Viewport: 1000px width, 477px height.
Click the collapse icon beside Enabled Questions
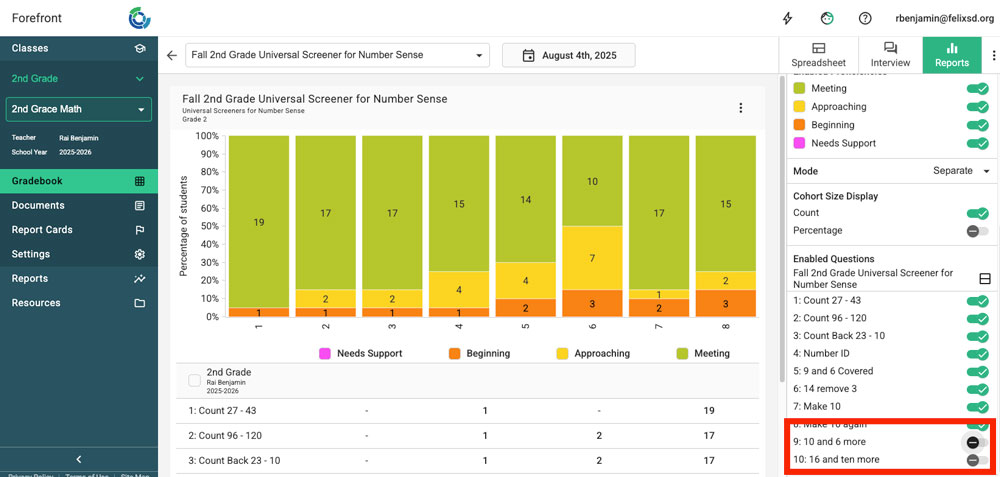coord(984,278)
